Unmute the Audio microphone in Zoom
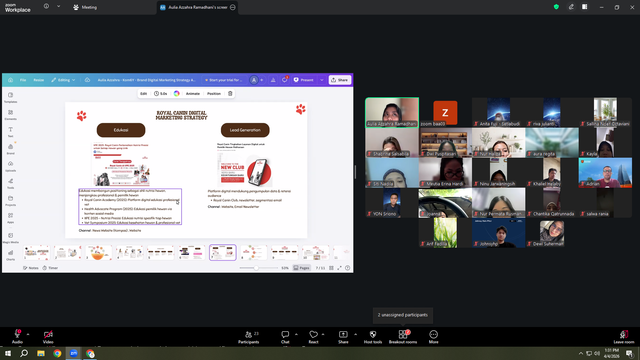Viewport: 640px width, 360px height. click(17, 336)
